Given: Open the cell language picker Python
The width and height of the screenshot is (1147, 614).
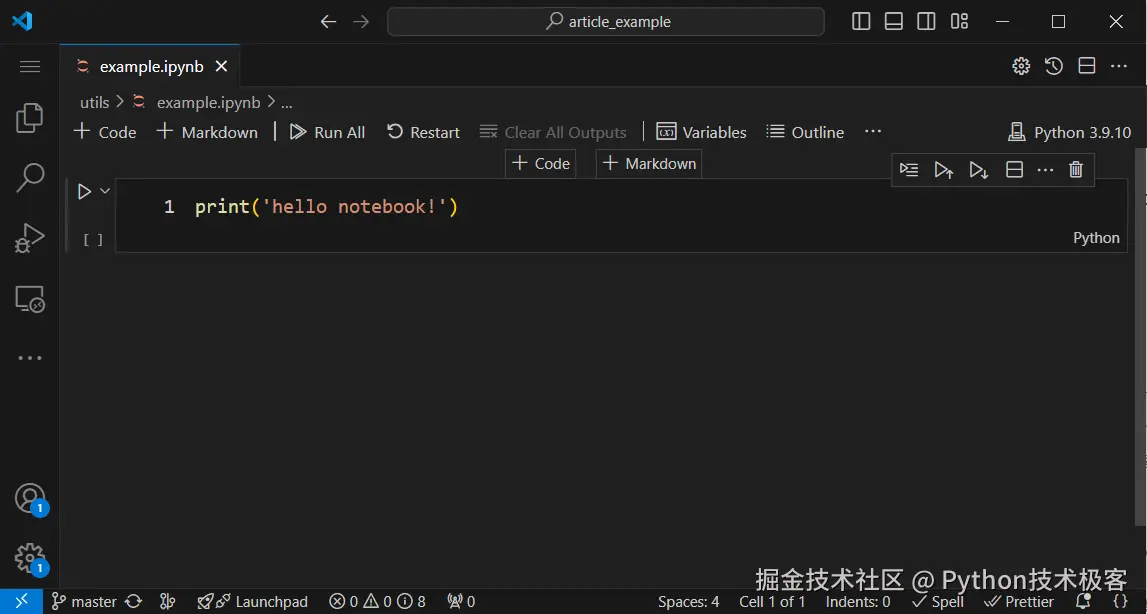Looking at the screenshot, I should [1096, 238].
